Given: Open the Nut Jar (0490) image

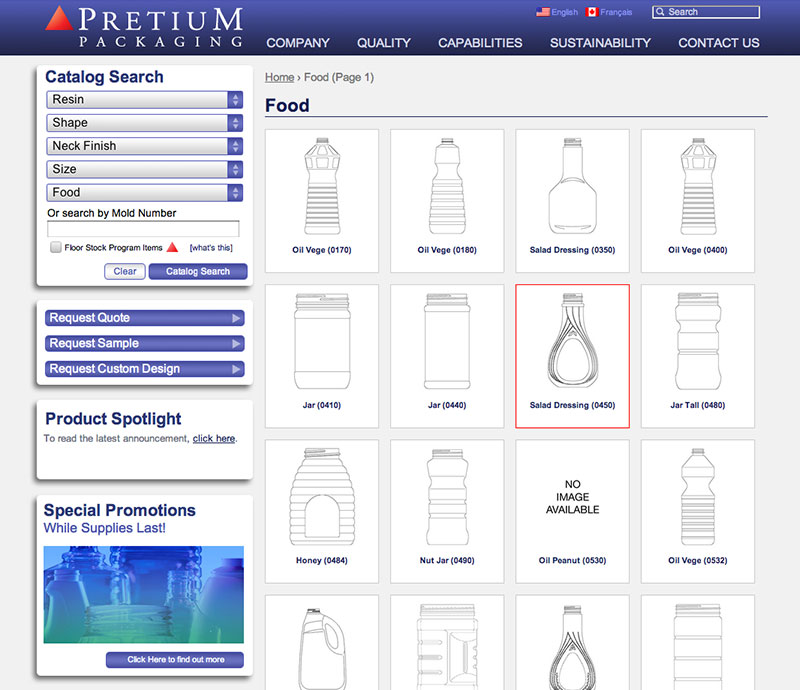Looking at the screenshot, I should coord(447,497).
